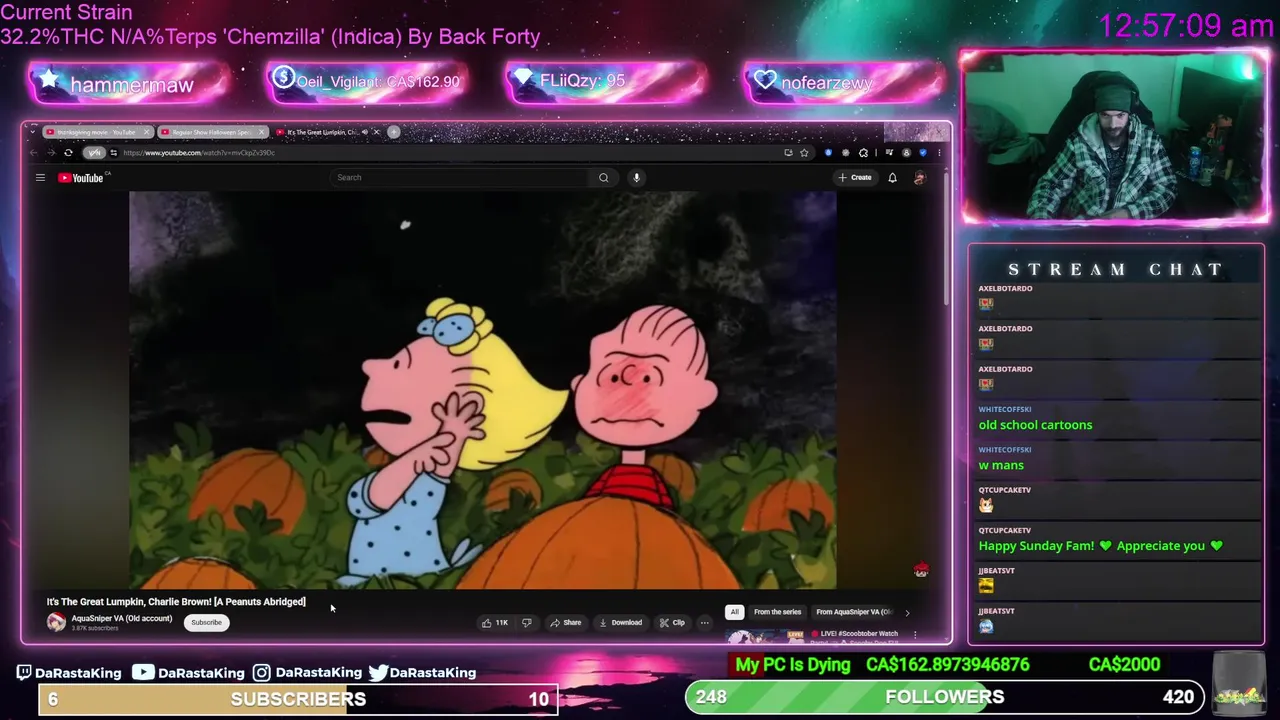
Task: Open AquaSniper VA (Old account) channel link
Action: 121,618
